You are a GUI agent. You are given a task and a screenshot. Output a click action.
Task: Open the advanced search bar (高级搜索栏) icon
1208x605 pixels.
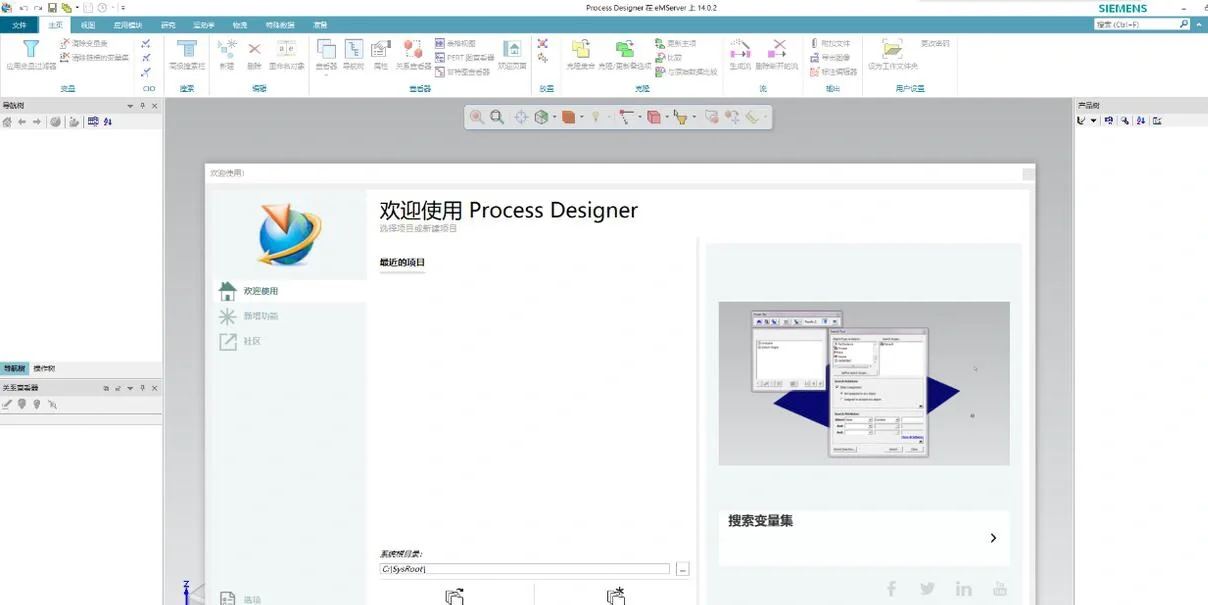tap(187, 50)
